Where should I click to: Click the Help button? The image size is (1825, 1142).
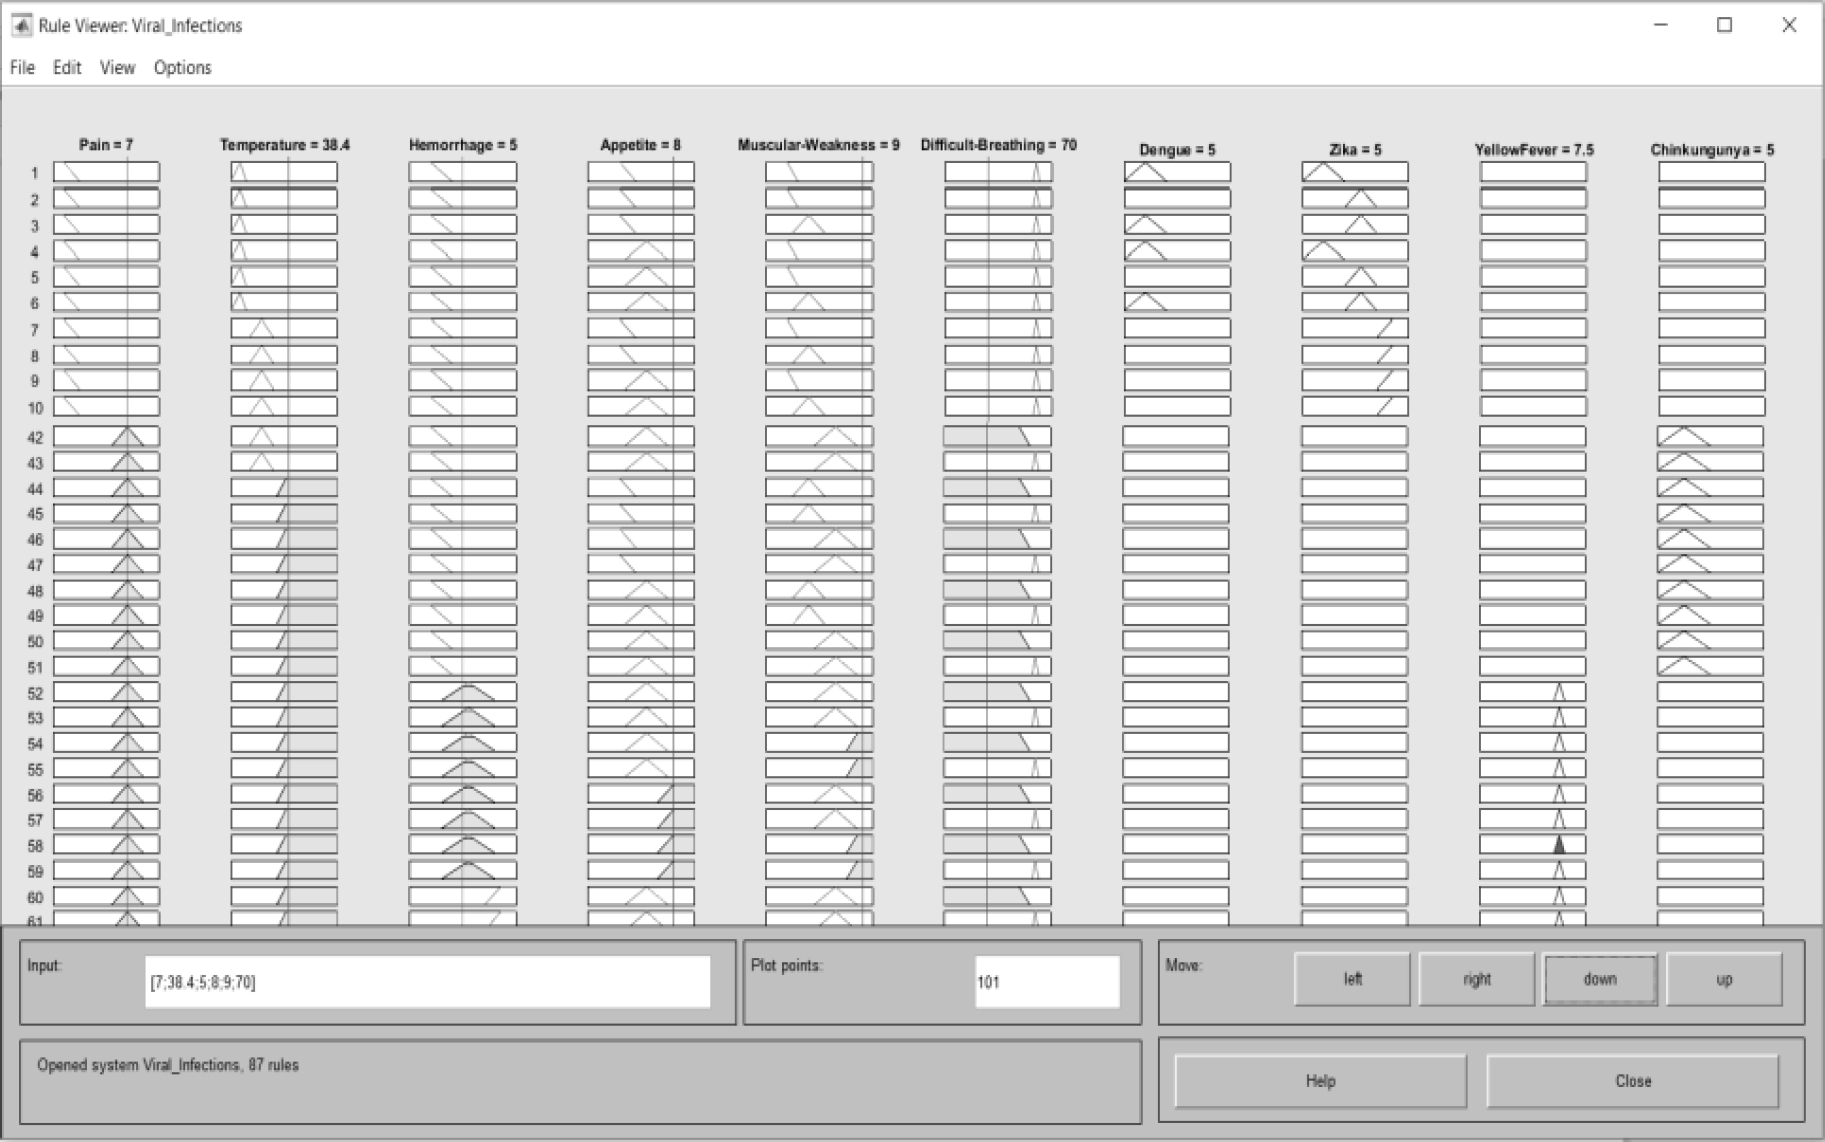1320,1081
